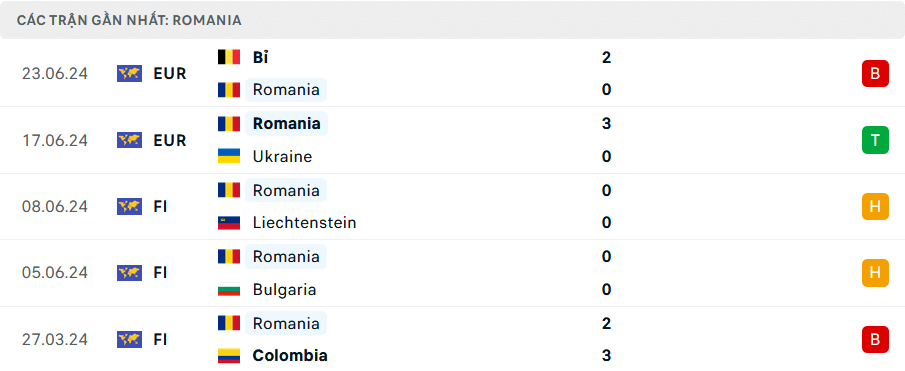
Task: Click the FI competition icon on 27.03.24
Action: [x=129, y=339]
